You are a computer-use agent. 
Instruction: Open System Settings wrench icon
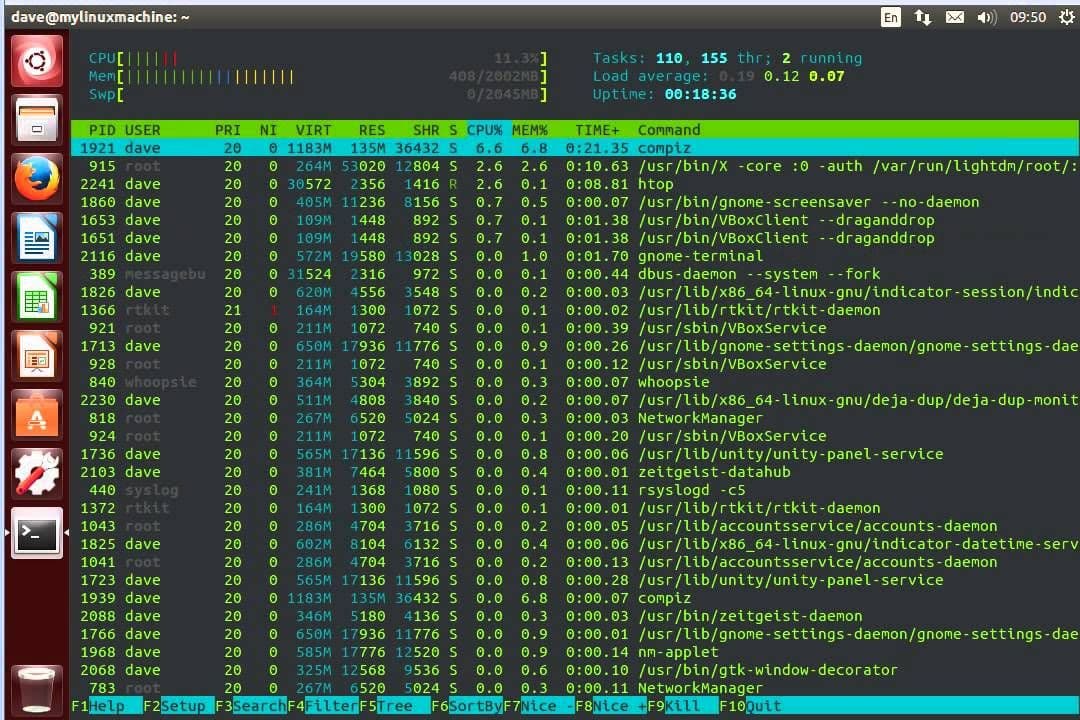[x=38, y=474]
